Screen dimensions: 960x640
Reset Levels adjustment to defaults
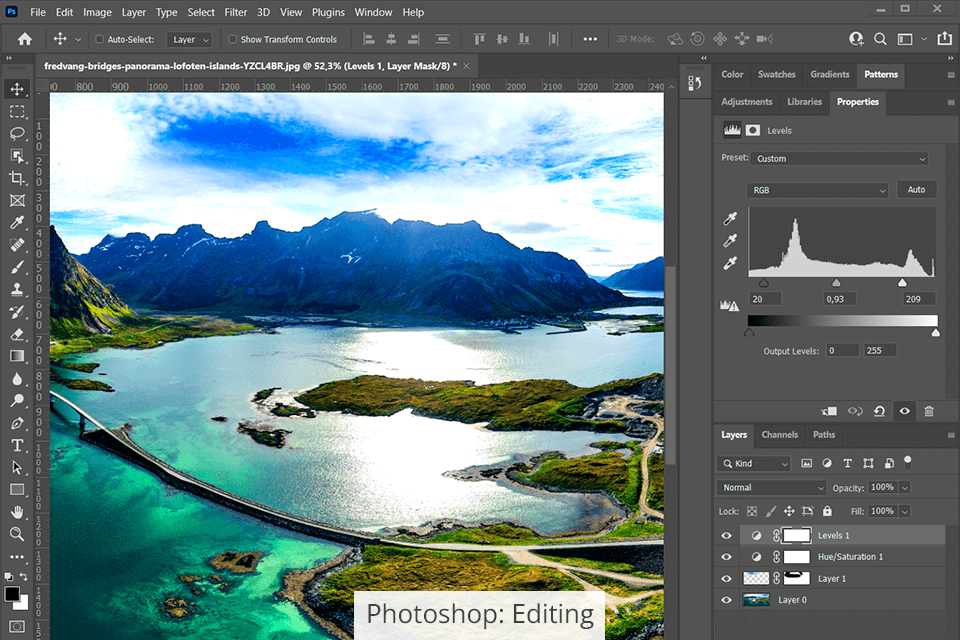click(x=879, y=411)
